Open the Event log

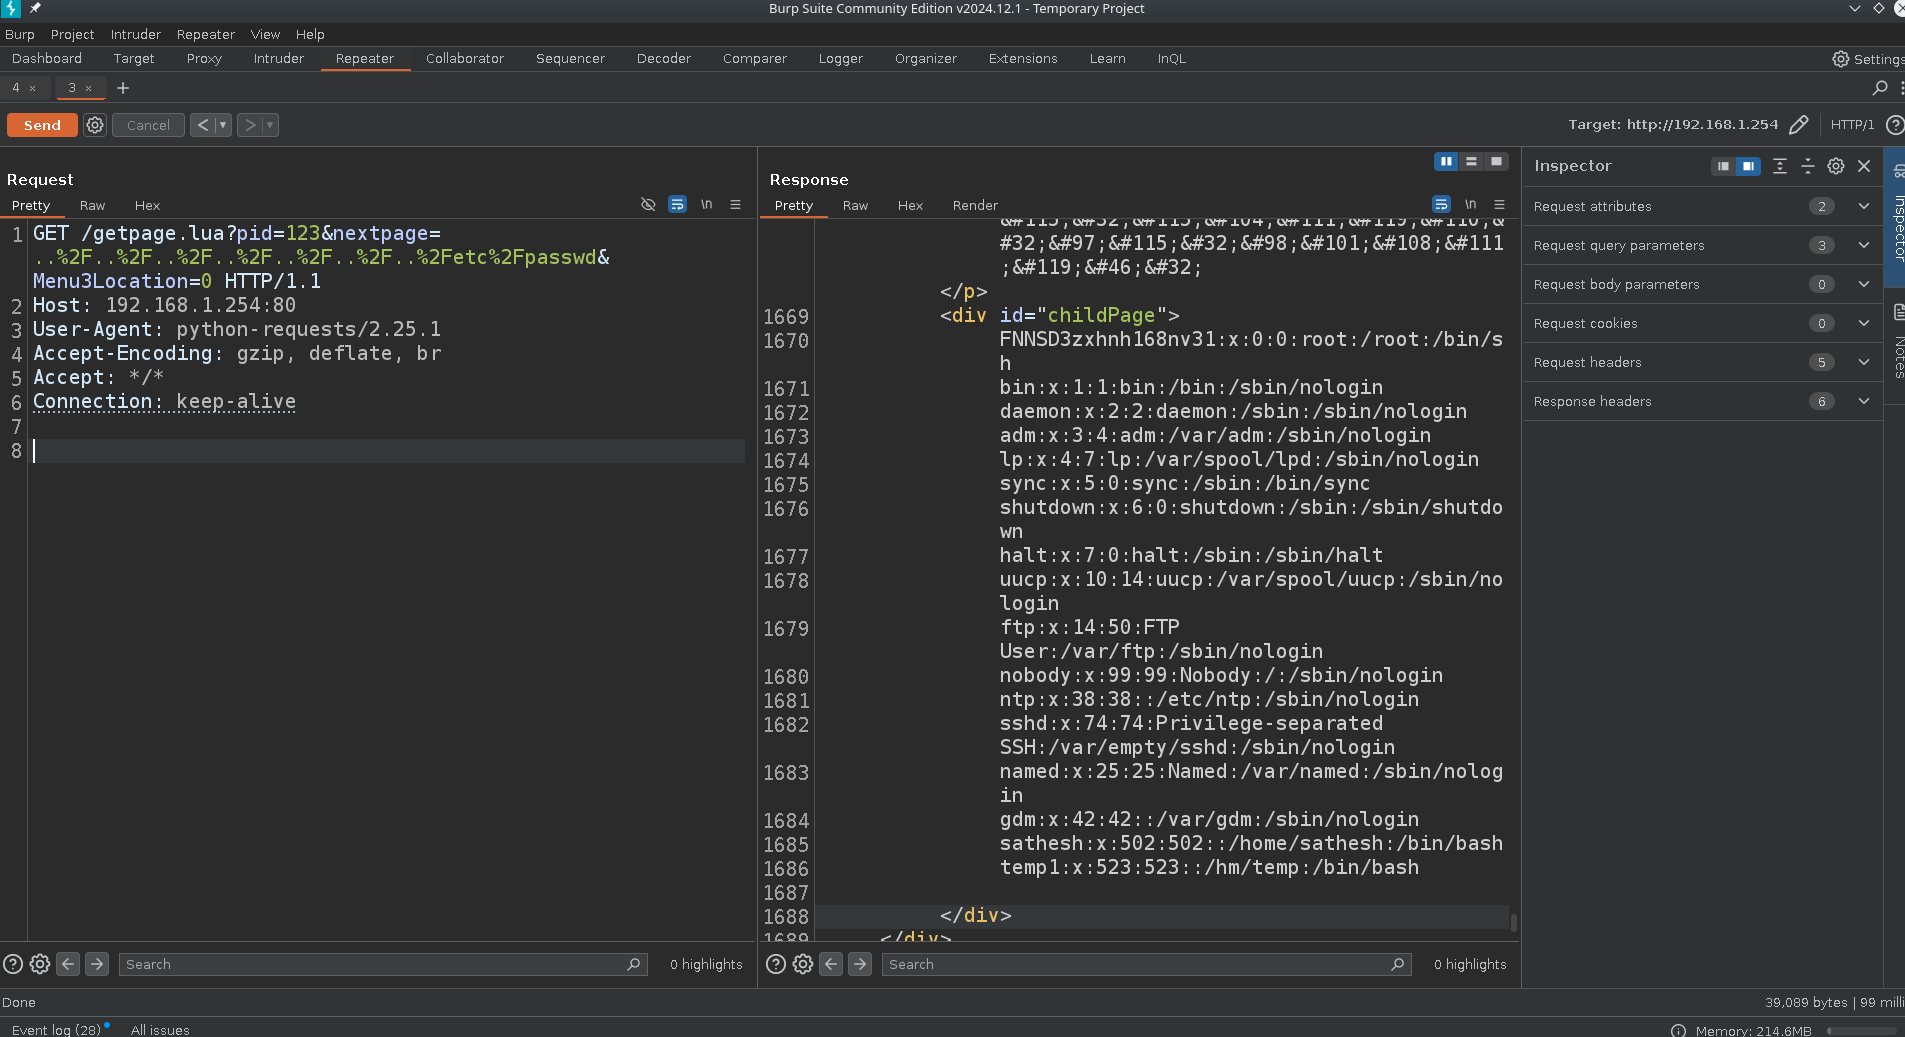tap(56, 1030)
